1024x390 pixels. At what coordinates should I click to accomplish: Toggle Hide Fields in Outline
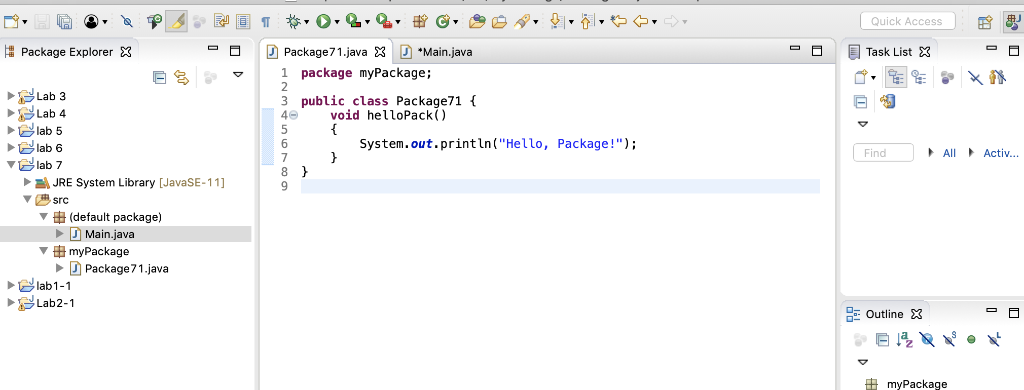[x=927, y=340]
